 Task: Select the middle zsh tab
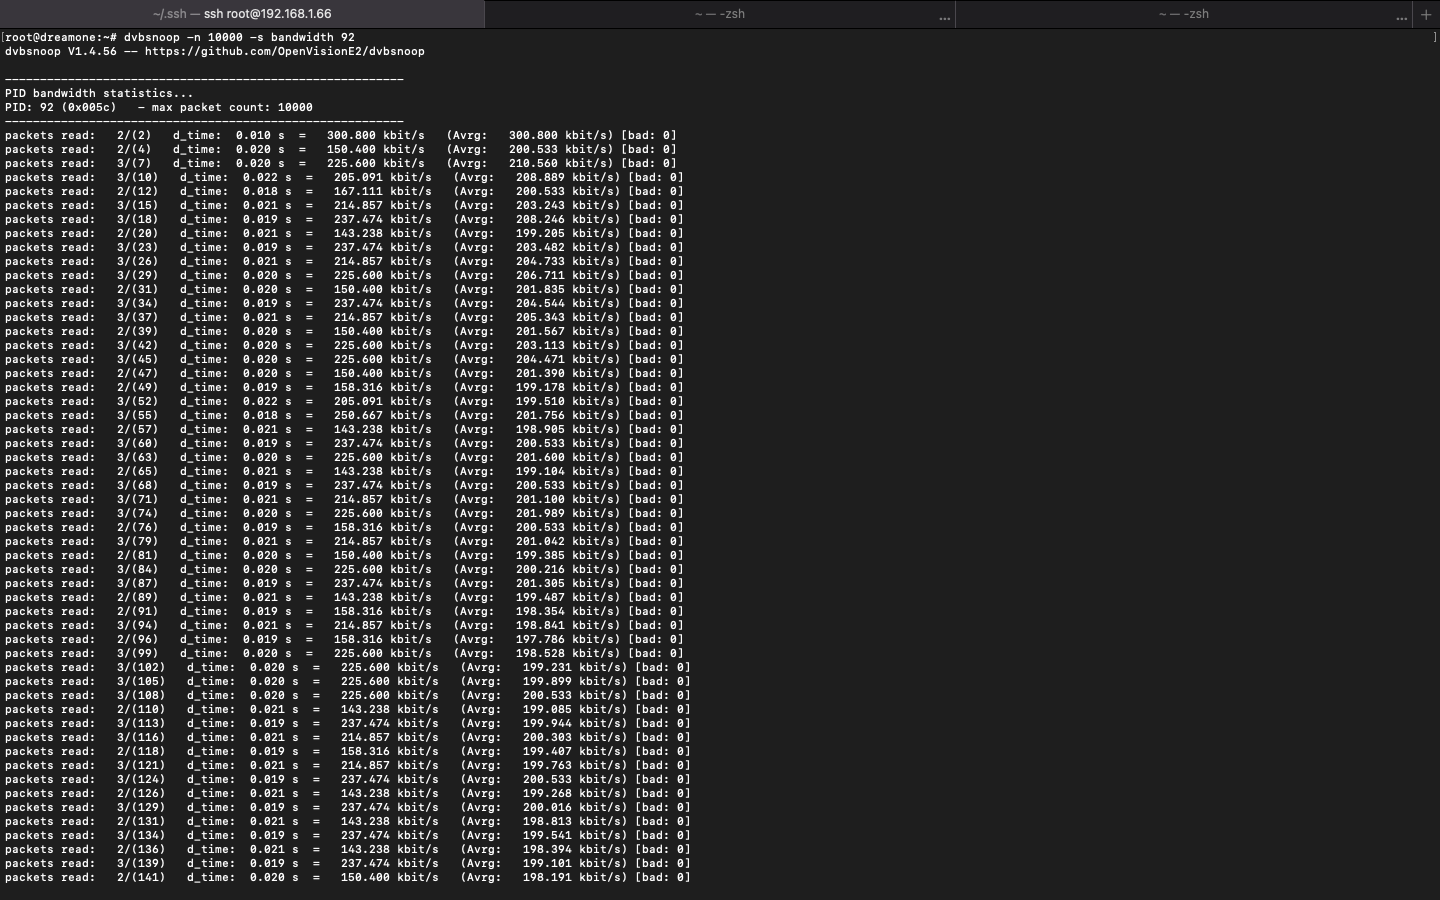point(720,14)
